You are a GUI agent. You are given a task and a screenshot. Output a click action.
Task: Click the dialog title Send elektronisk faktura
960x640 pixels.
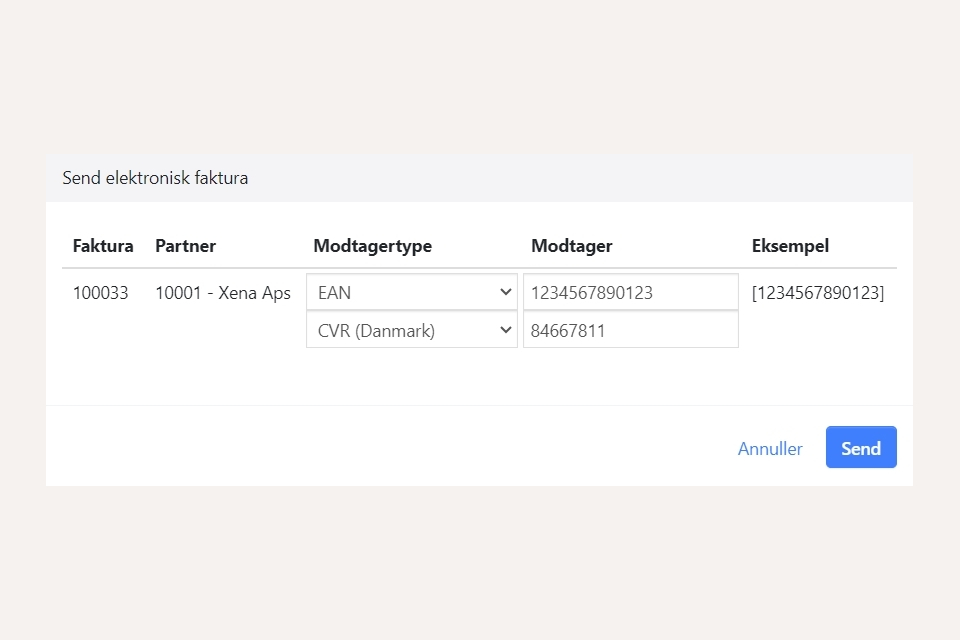[155, 178]
